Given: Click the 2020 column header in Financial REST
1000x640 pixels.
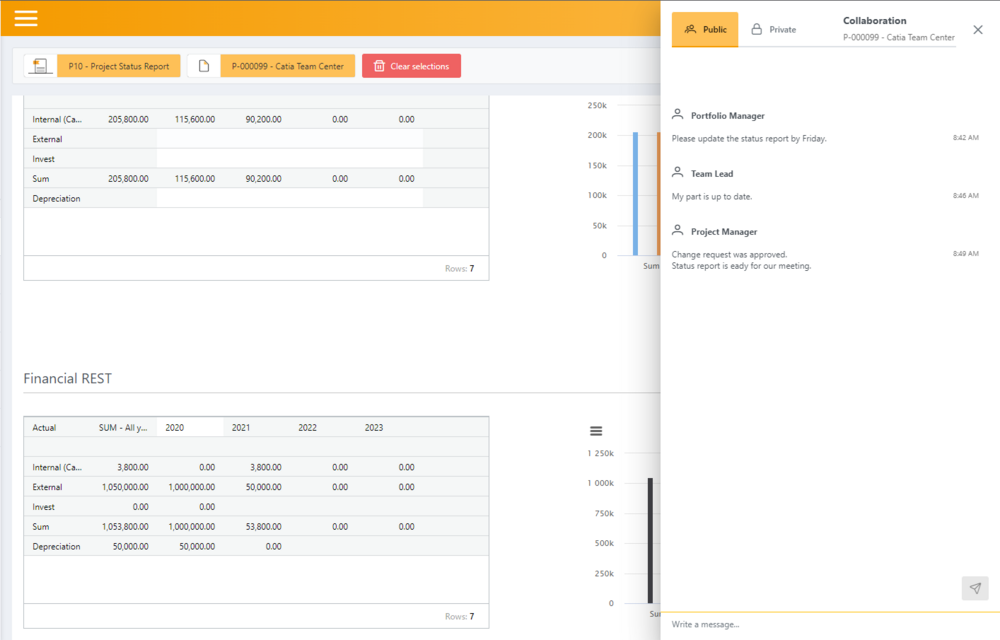Looking at the screenshot, I should [175, 427].
